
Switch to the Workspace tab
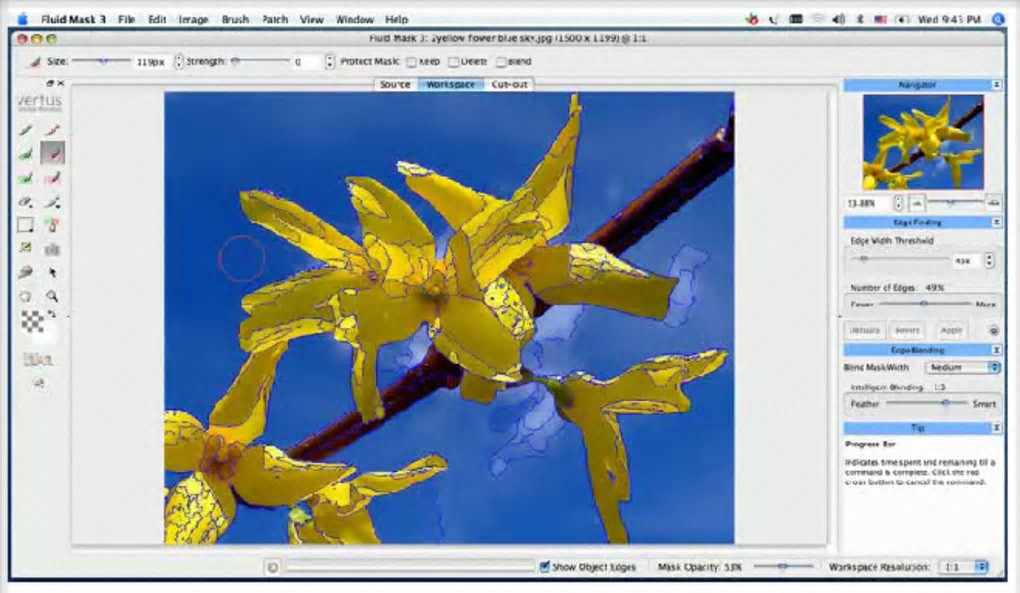click(450, 85)
